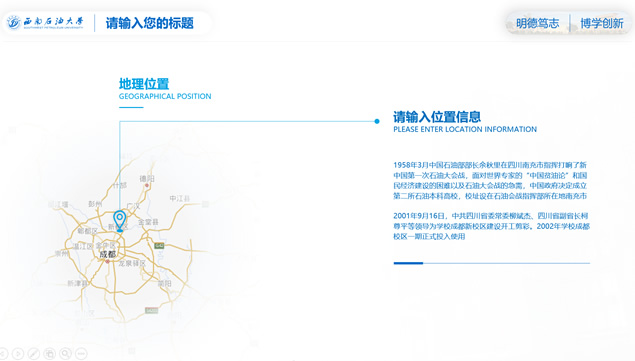The width and height of the screenshot is (635, 361).
Task: Select the slide title placeholder text
Action: (x=149, y=23)
